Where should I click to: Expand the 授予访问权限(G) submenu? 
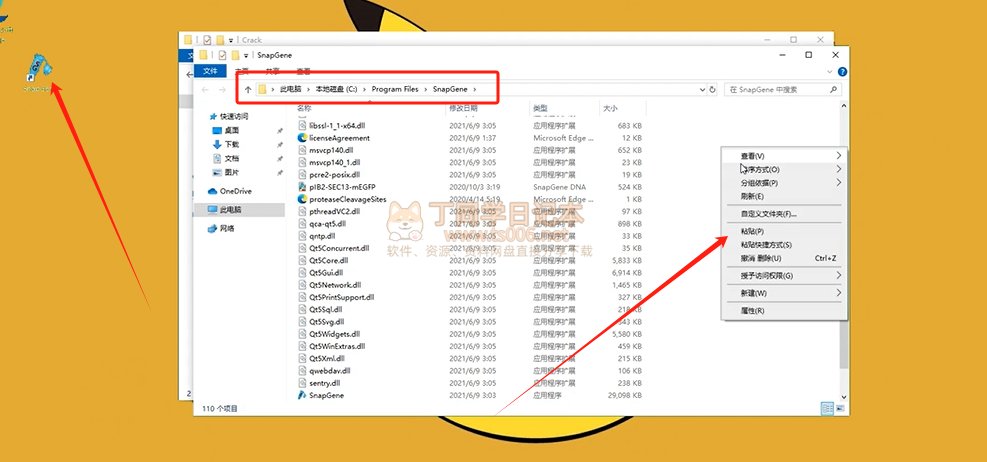(766, 275)
